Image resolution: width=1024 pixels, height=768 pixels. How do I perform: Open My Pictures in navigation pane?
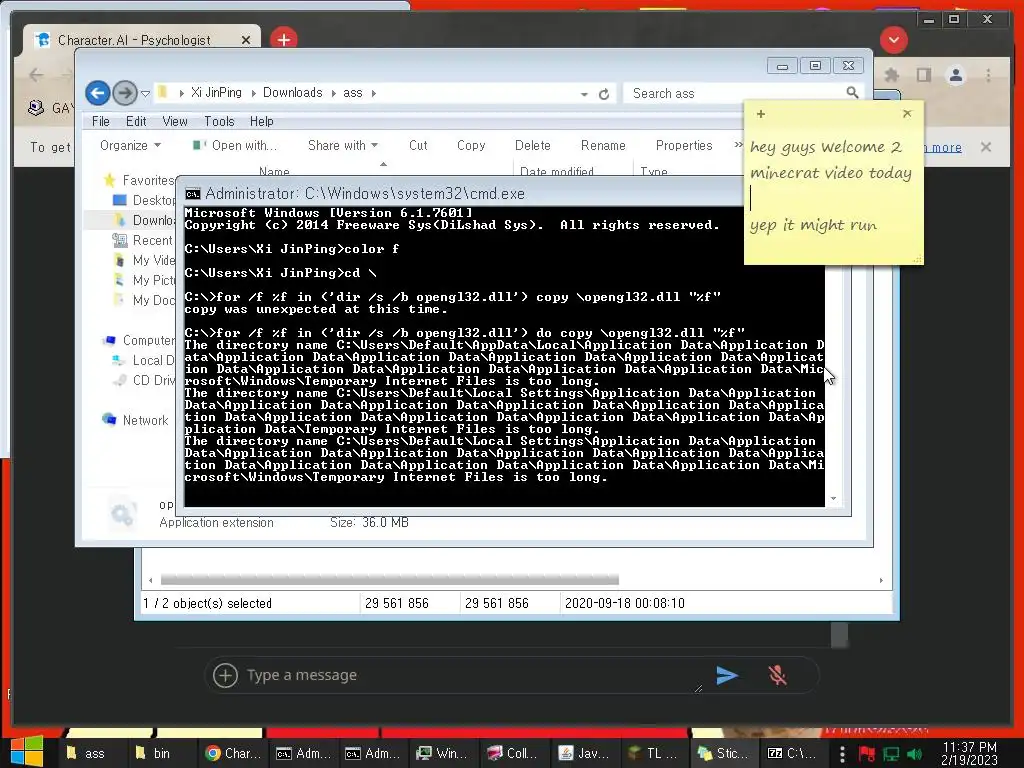tap(144, 280)
